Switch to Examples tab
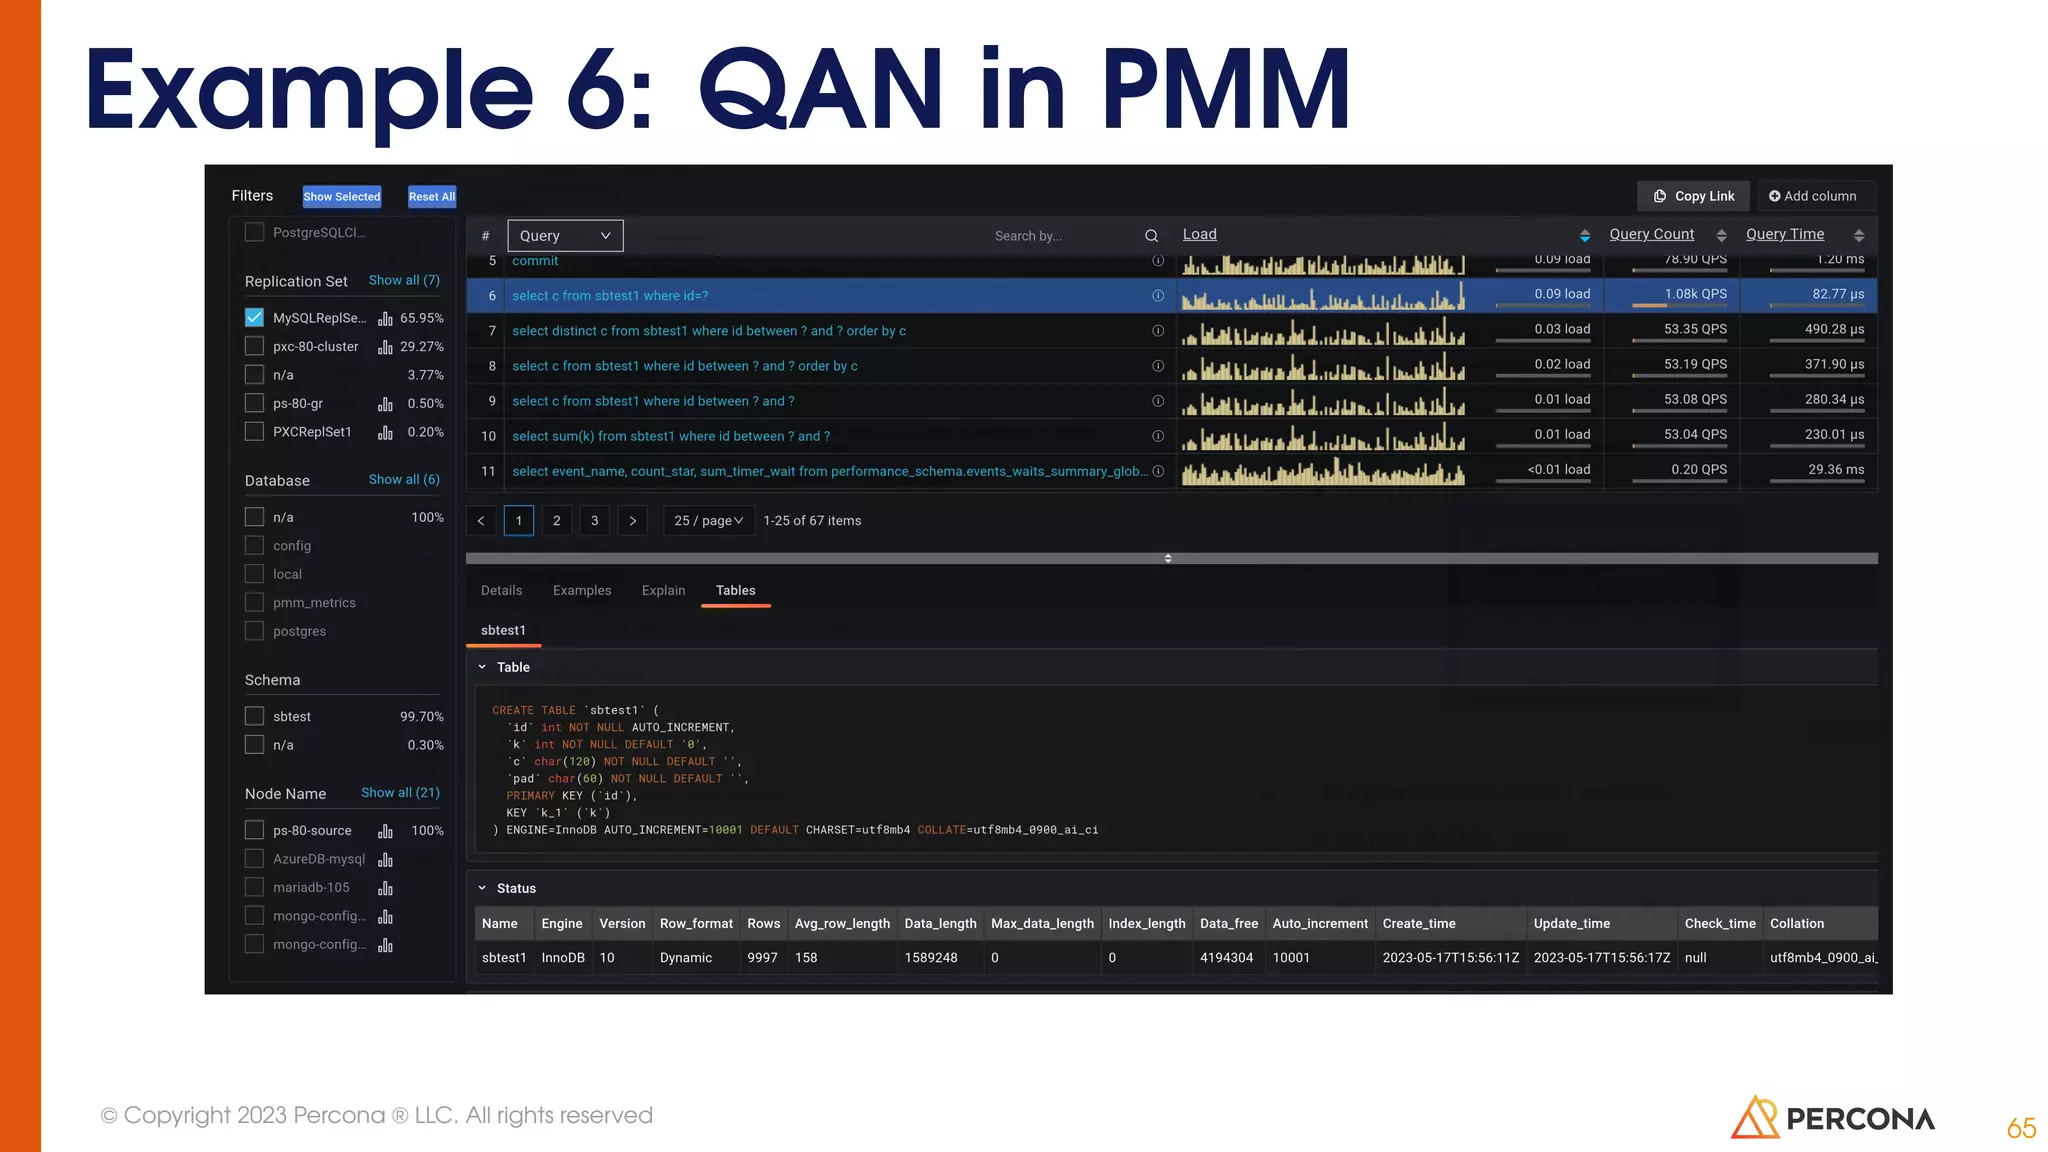Image resolution: width=2048 pixels, height=1152 pixels. point(582,591)
